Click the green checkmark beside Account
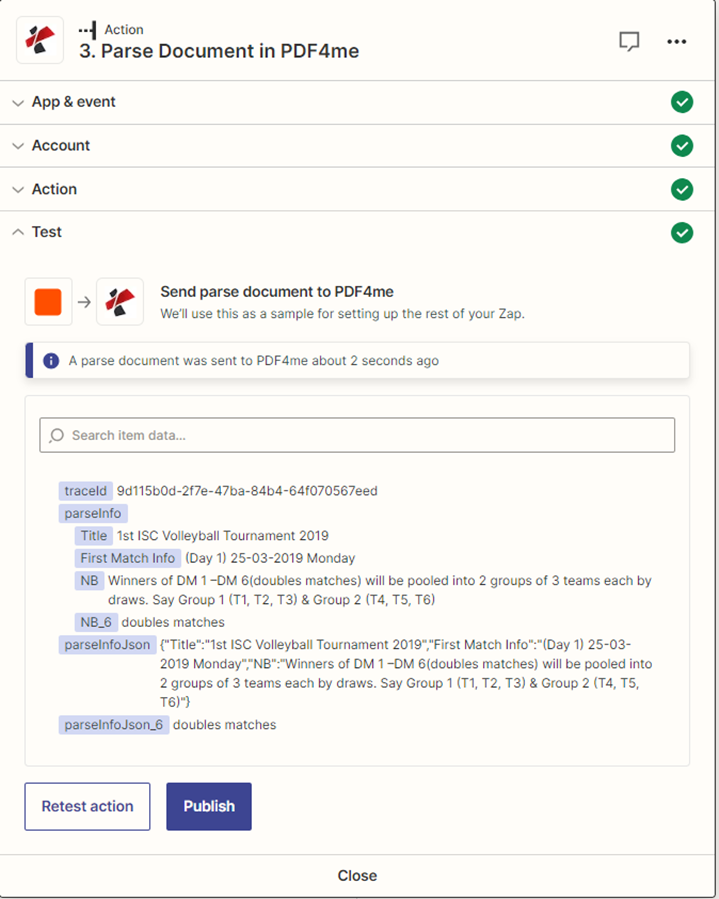This screenshot has height=899, width=719. click(x=682, y=145)
